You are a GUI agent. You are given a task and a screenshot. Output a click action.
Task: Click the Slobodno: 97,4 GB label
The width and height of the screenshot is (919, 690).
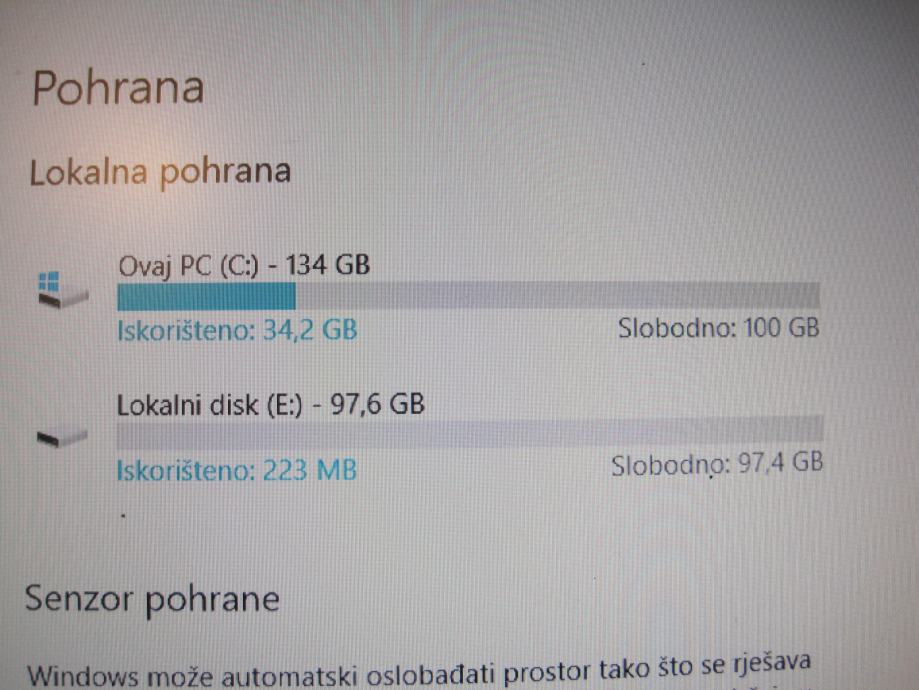coord(717,464)
